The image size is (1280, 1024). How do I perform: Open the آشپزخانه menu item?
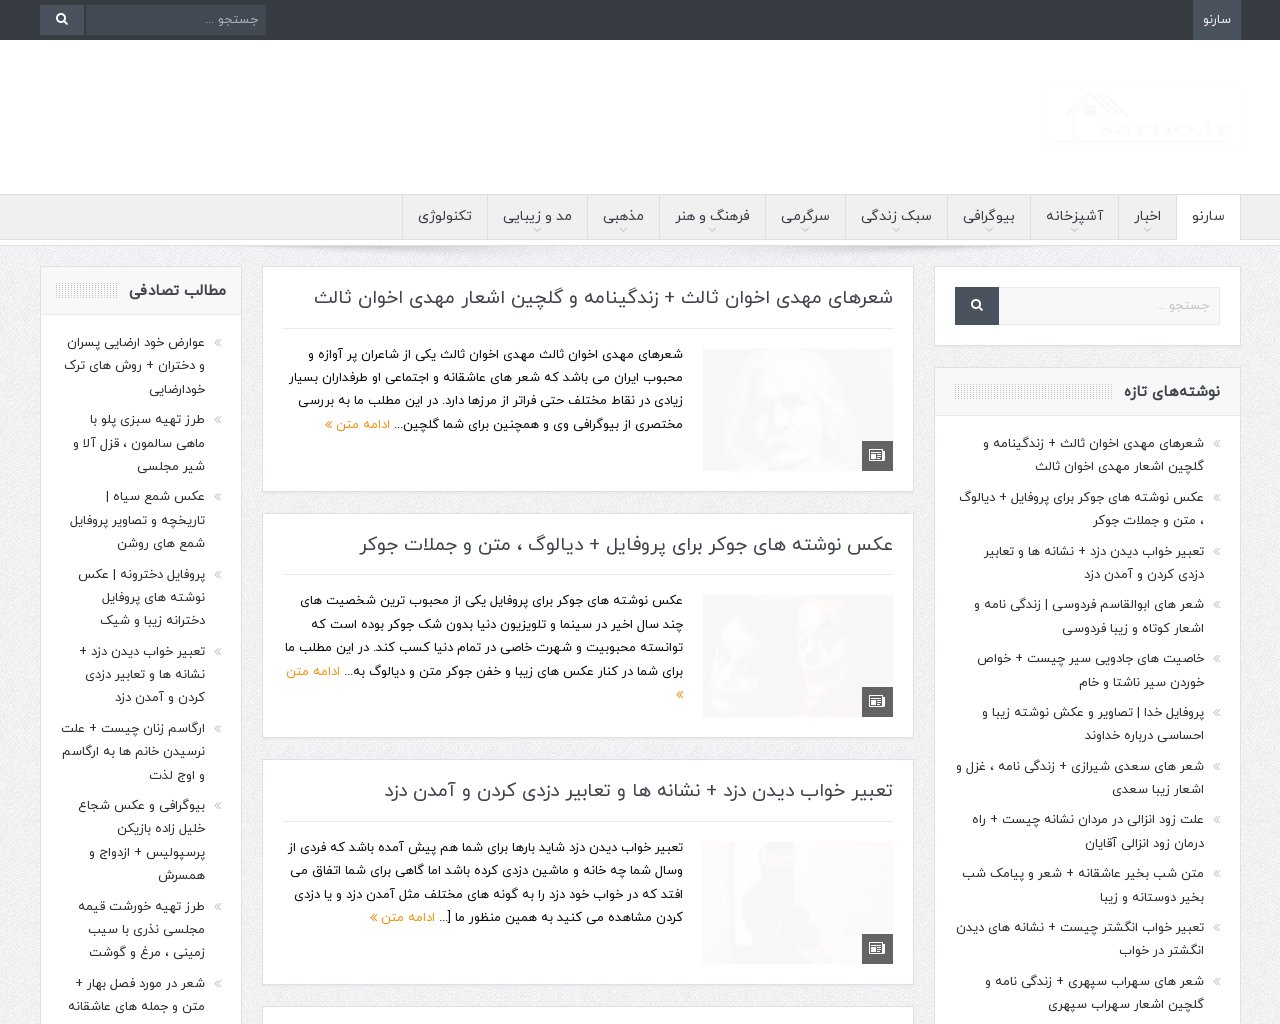pyautogui.click(x=1074, y=215)
